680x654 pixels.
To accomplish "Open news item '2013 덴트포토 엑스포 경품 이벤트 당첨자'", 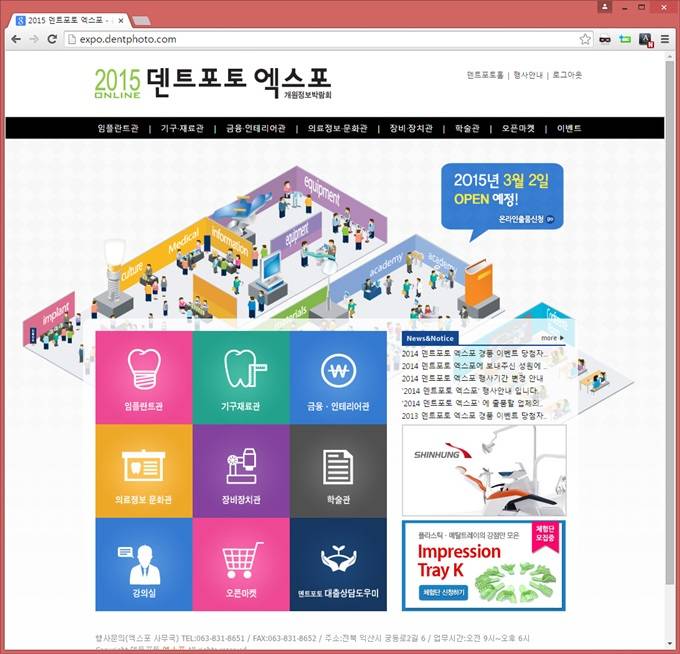I will (474, 415).
